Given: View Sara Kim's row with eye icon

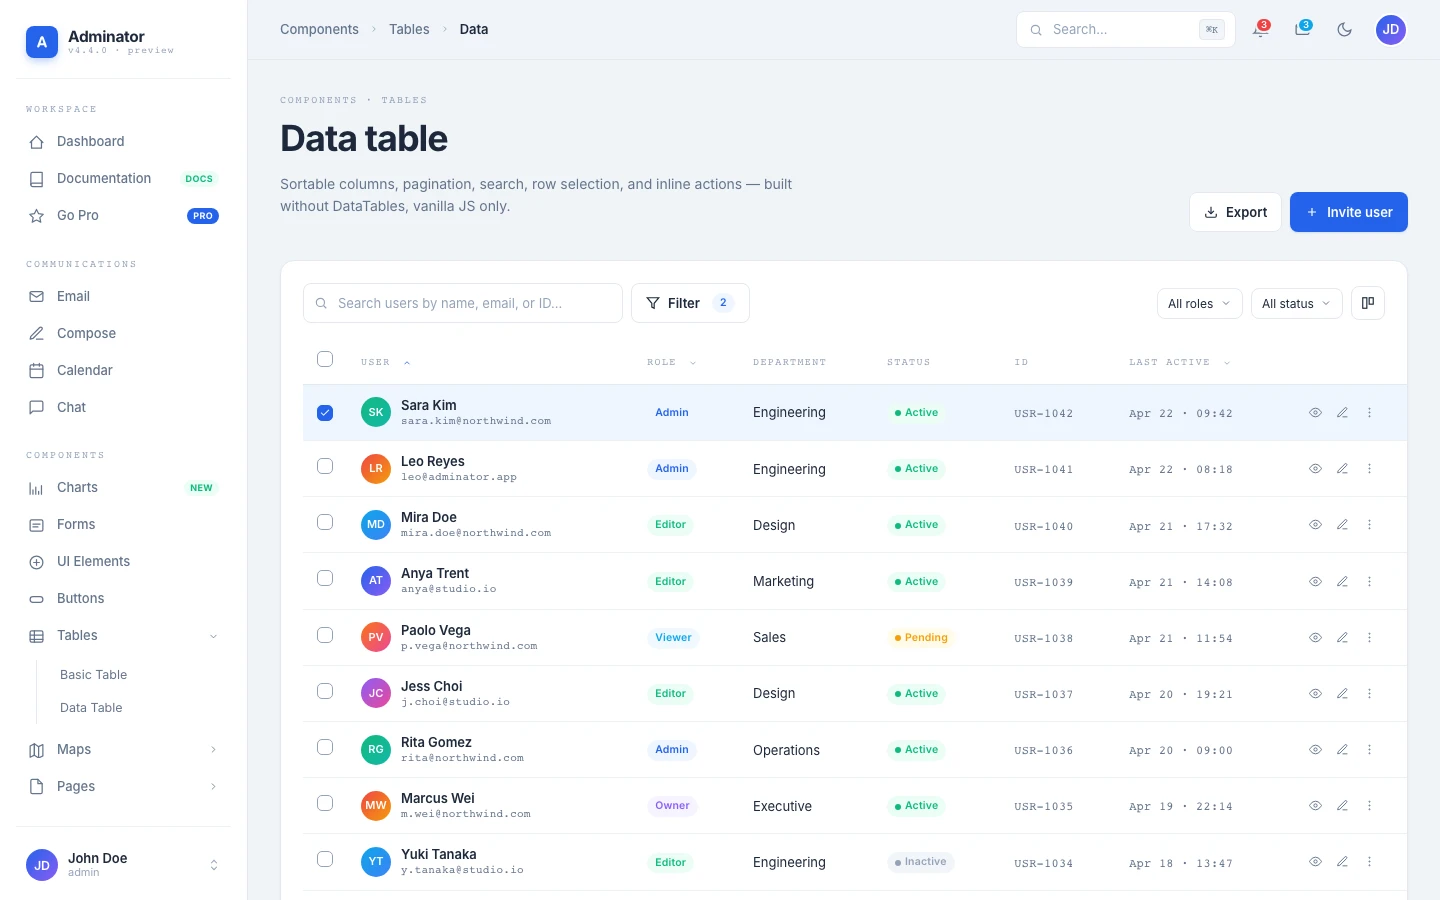Looking at the screenshot, I should pos(1316,413).
